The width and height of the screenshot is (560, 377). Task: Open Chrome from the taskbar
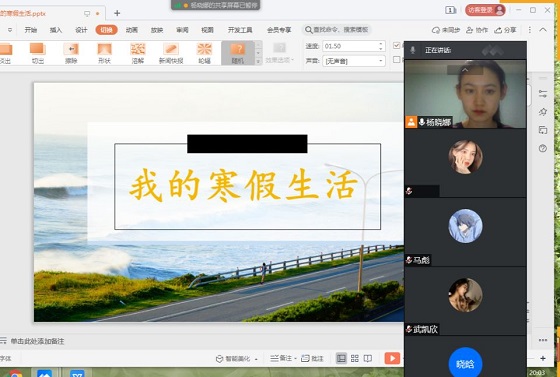coord(14,374)
